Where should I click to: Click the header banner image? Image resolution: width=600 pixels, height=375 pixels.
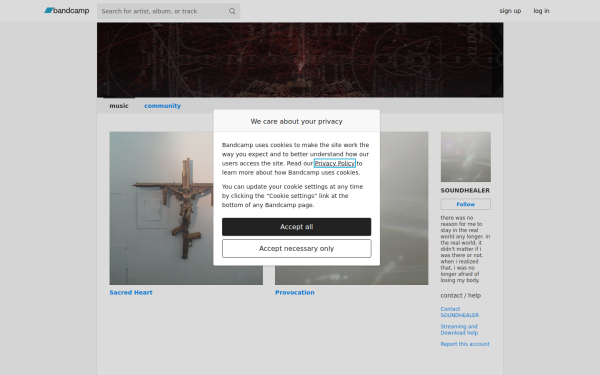tap(300, 60)
